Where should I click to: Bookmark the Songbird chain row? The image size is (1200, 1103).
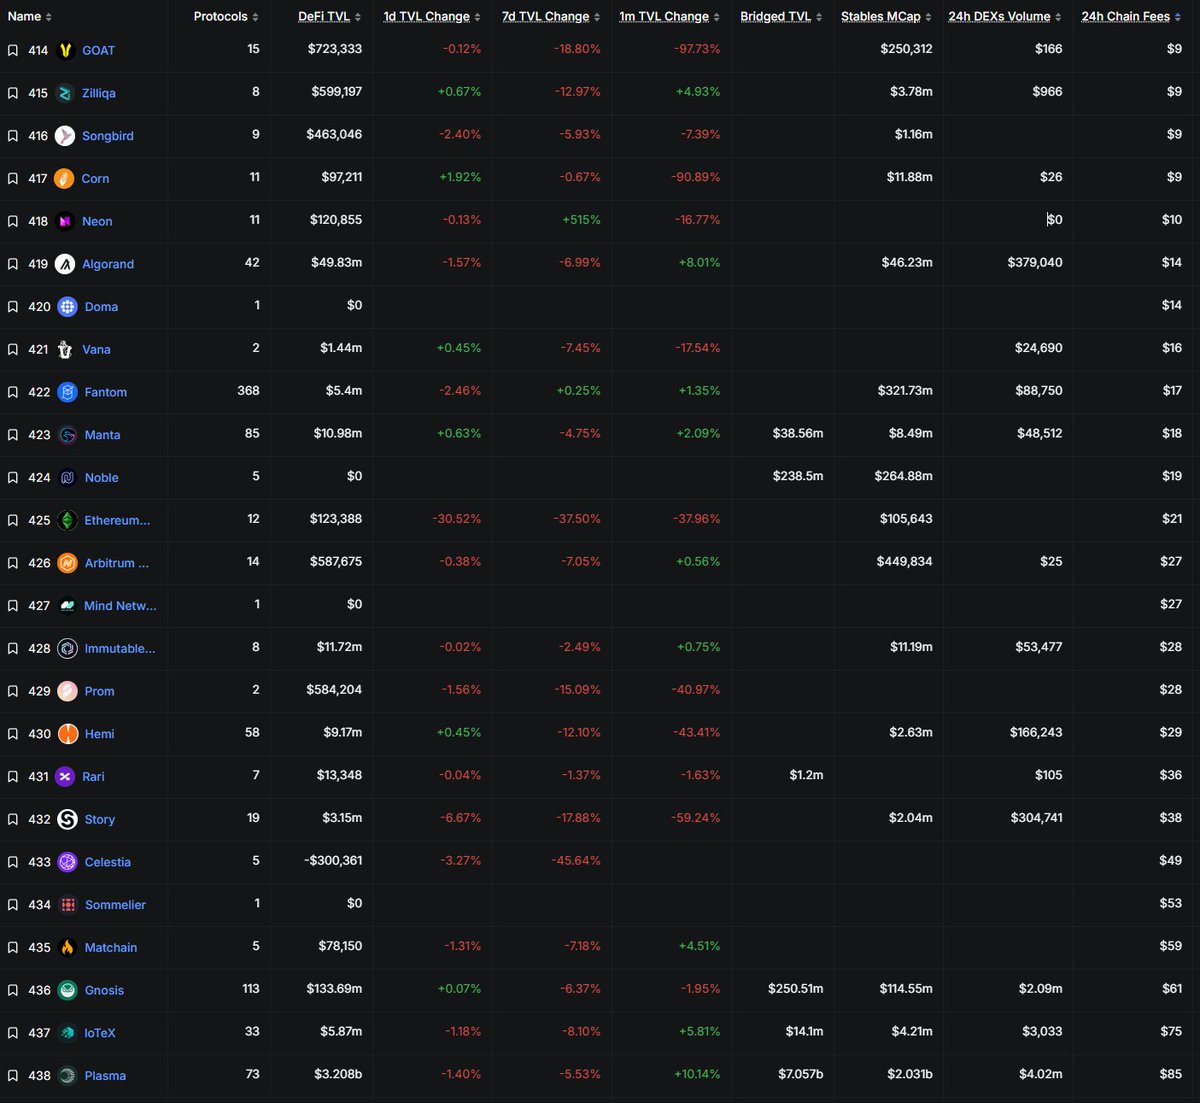pyautogui.click(x=13, y=136)
